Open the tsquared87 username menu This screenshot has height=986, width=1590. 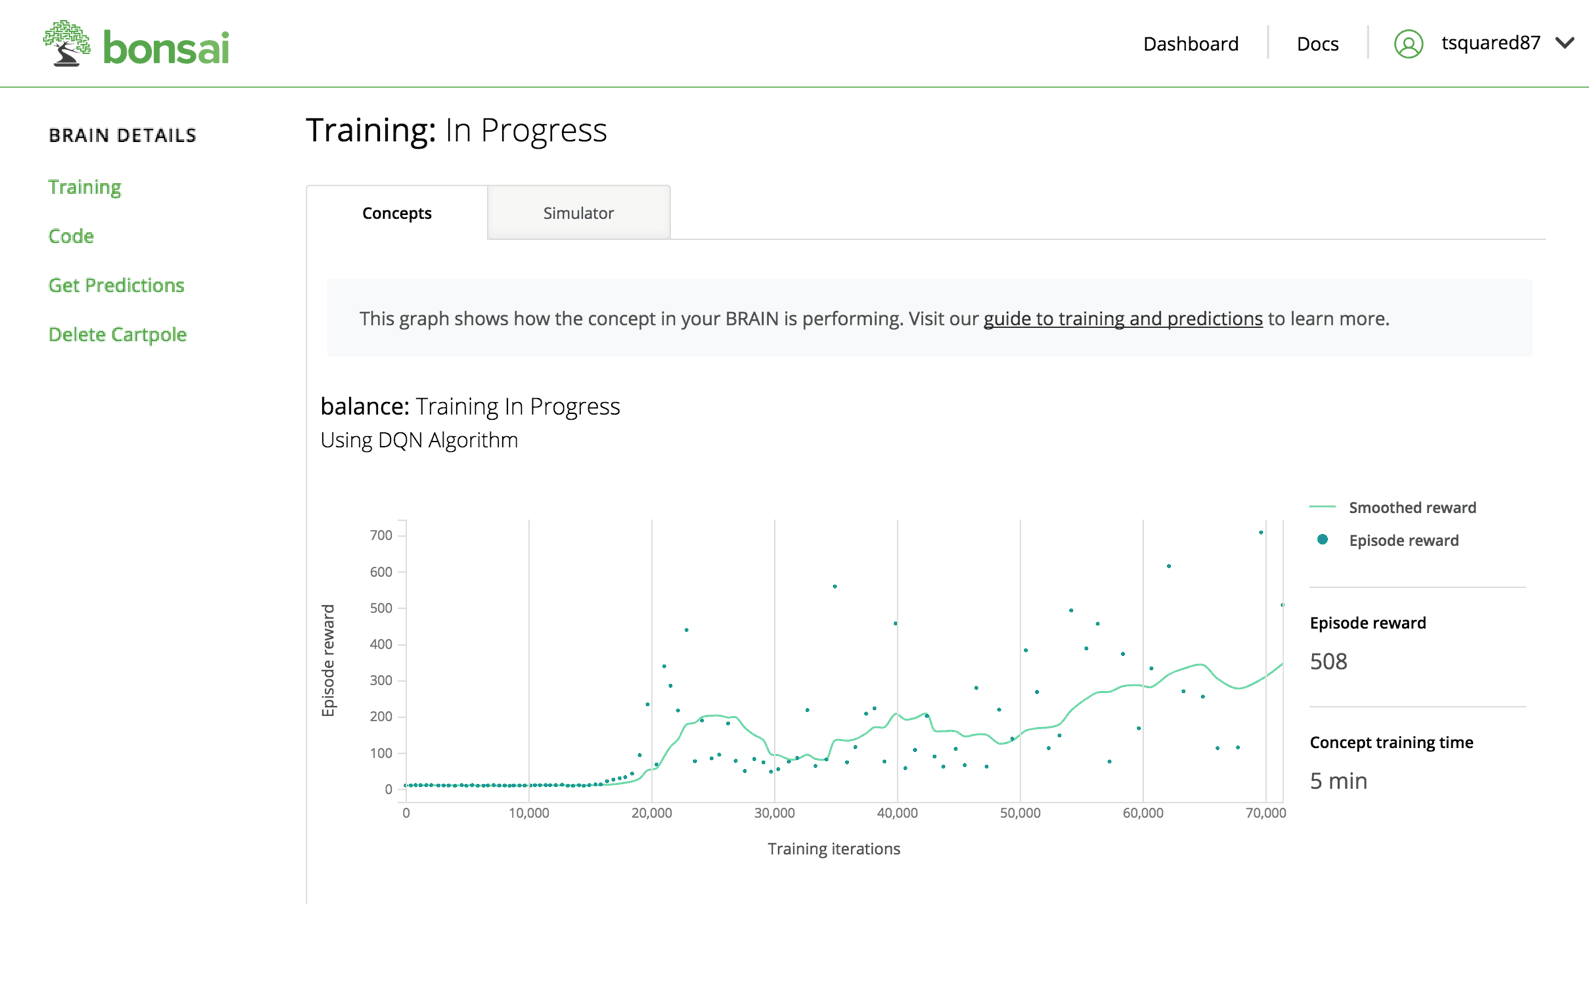click(x=1490, y=43)
